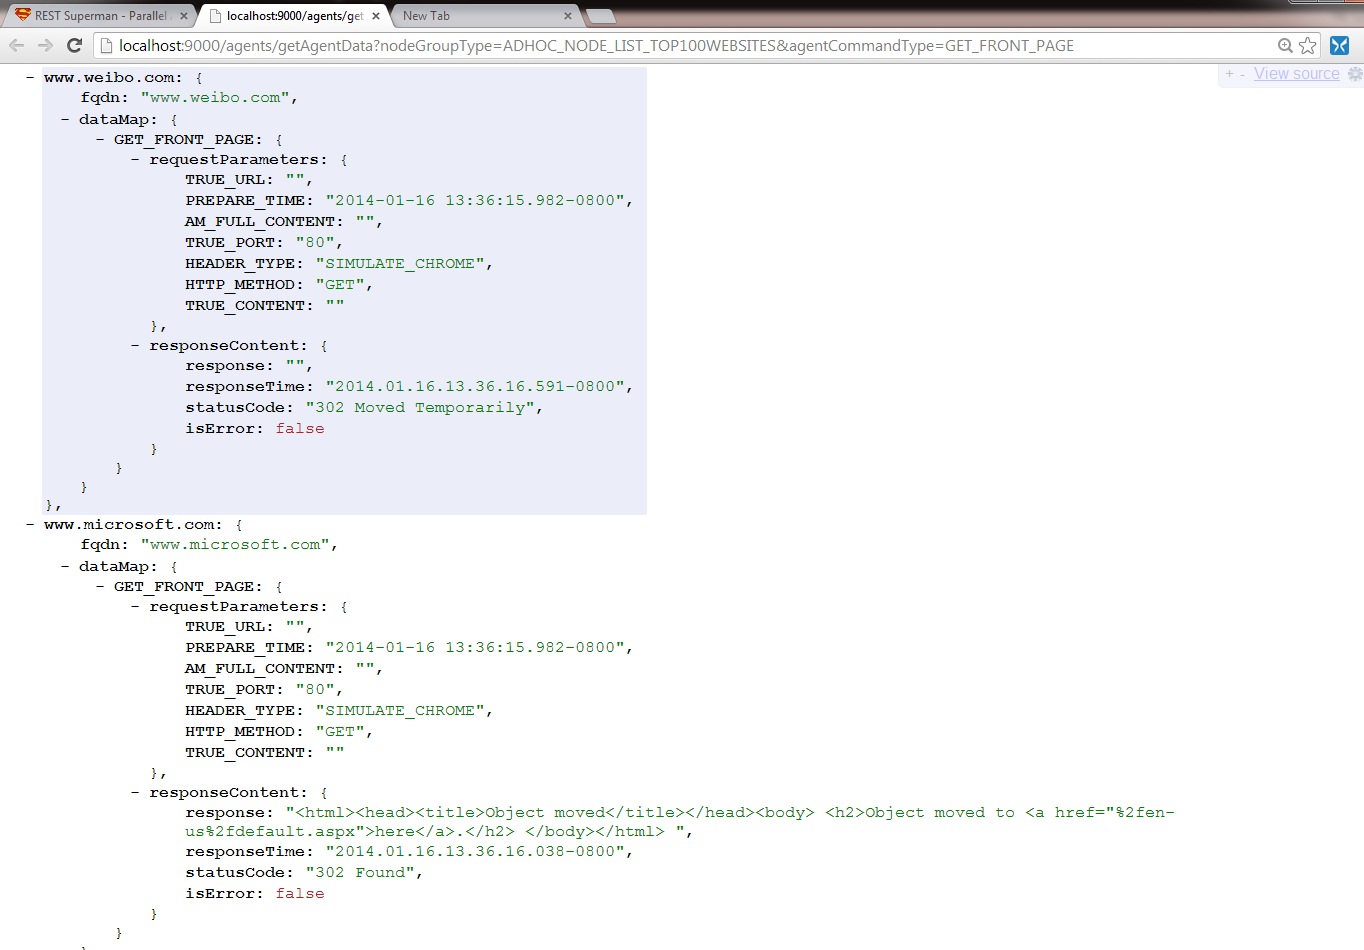The height and width of the screenshot is (950, 1364).
Task: Collapse weibo responseContent node
Action: point(135,345)
